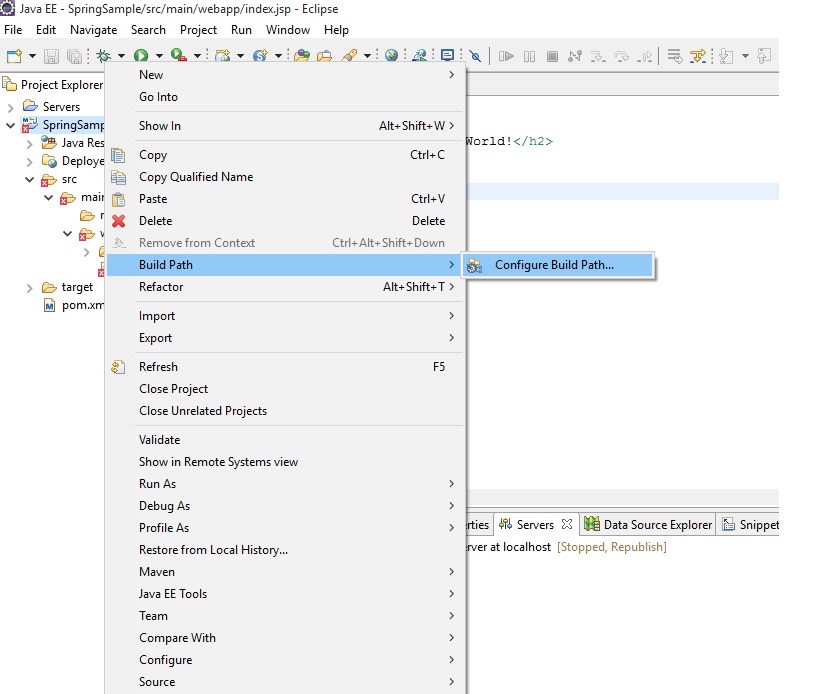Expand the Java Resources tree node
This screenshot has width=819, height=694.
point(30,144)
